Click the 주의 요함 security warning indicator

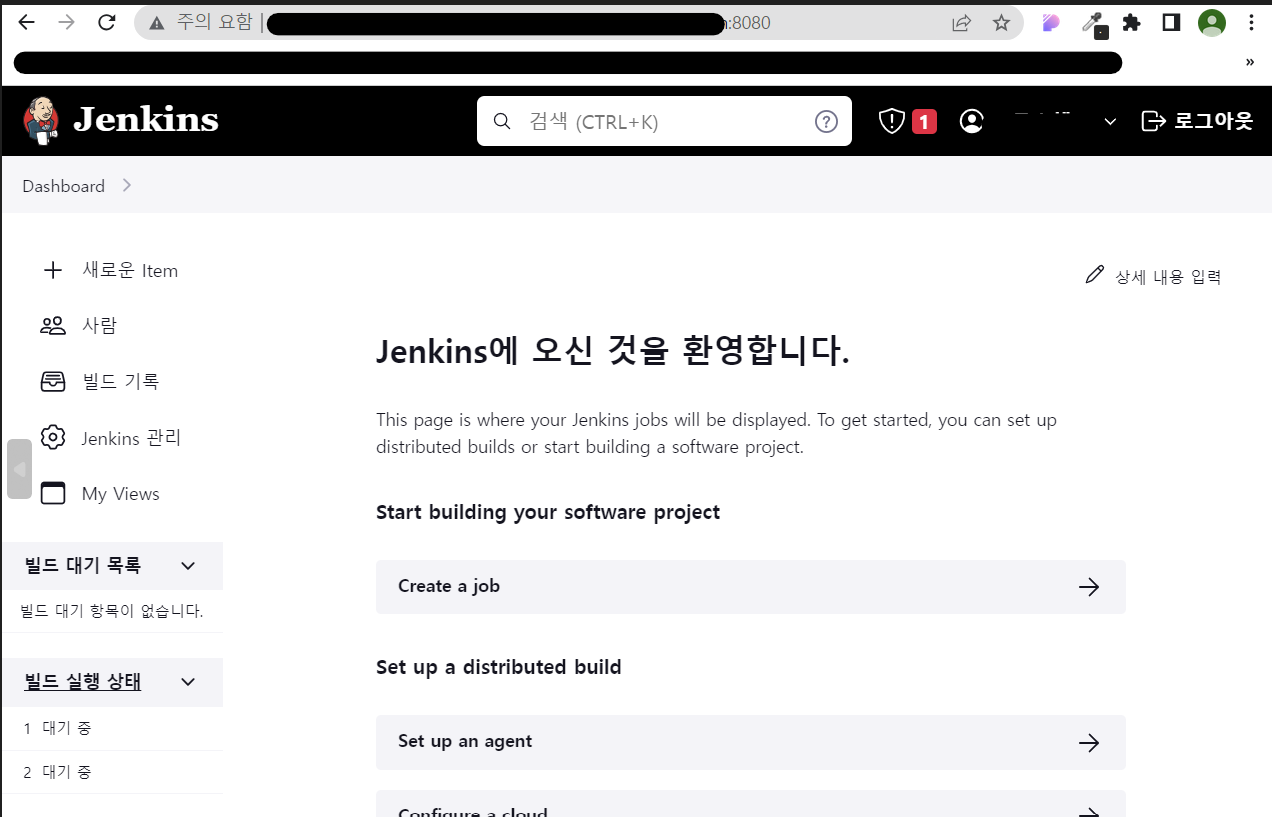coord(200,23)
